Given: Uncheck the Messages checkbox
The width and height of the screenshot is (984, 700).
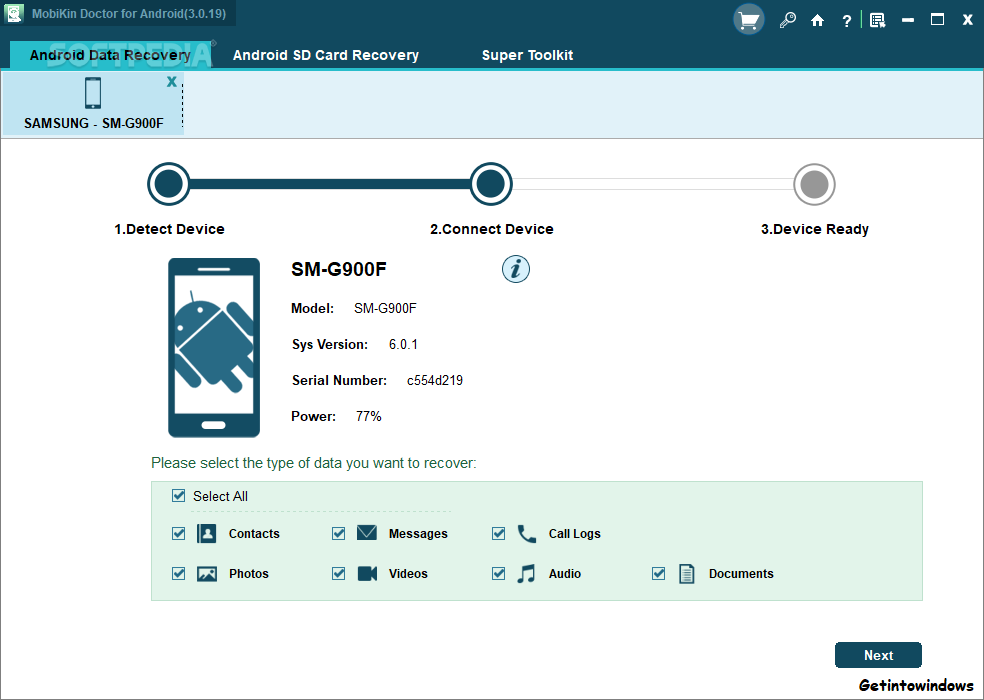Looking at the screenshot, I should coord(339,534).
